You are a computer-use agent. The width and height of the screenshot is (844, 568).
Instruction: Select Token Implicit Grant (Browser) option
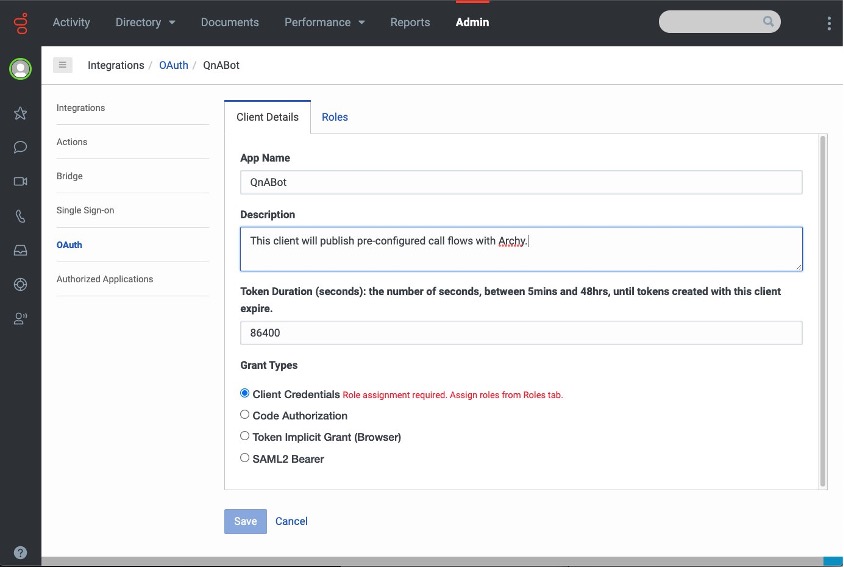[x=244, y=436]
